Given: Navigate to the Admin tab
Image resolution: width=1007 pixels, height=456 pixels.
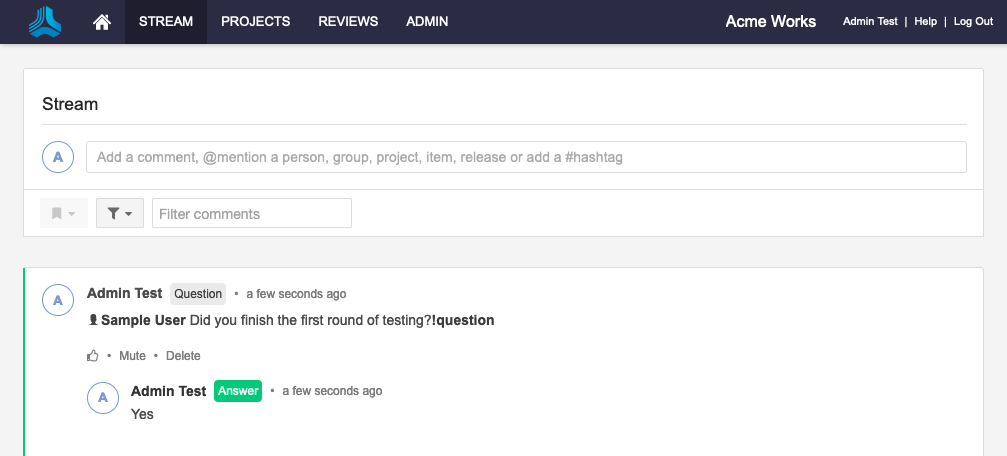Looking at the screenshot, I should 427,22.
